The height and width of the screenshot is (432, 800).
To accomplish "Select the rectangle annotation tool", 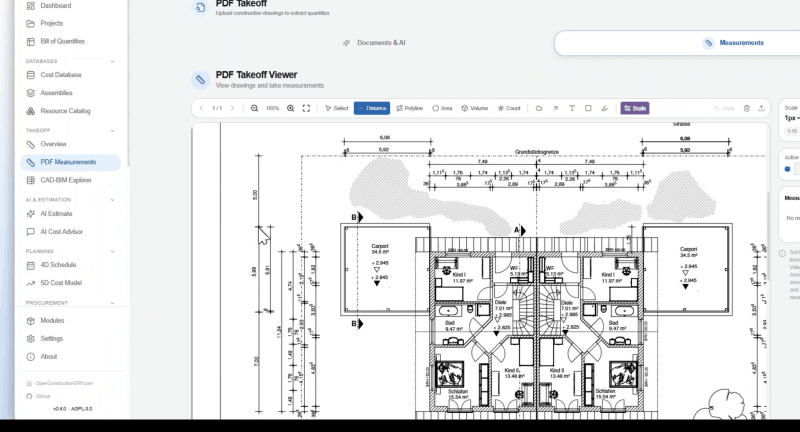I will click(x=588, y=109).
